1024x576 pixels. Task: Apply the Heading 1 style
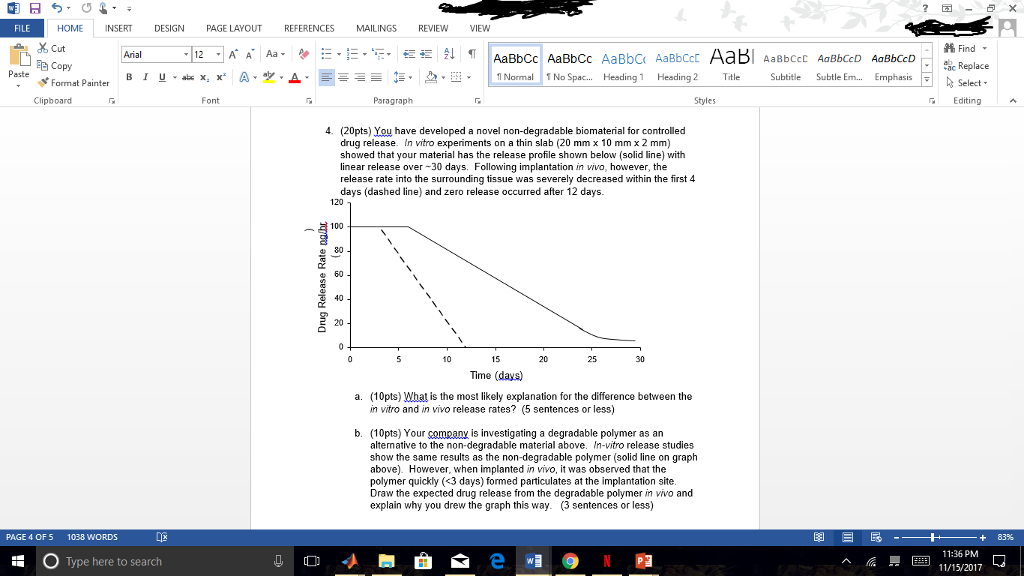coord(623,65)
